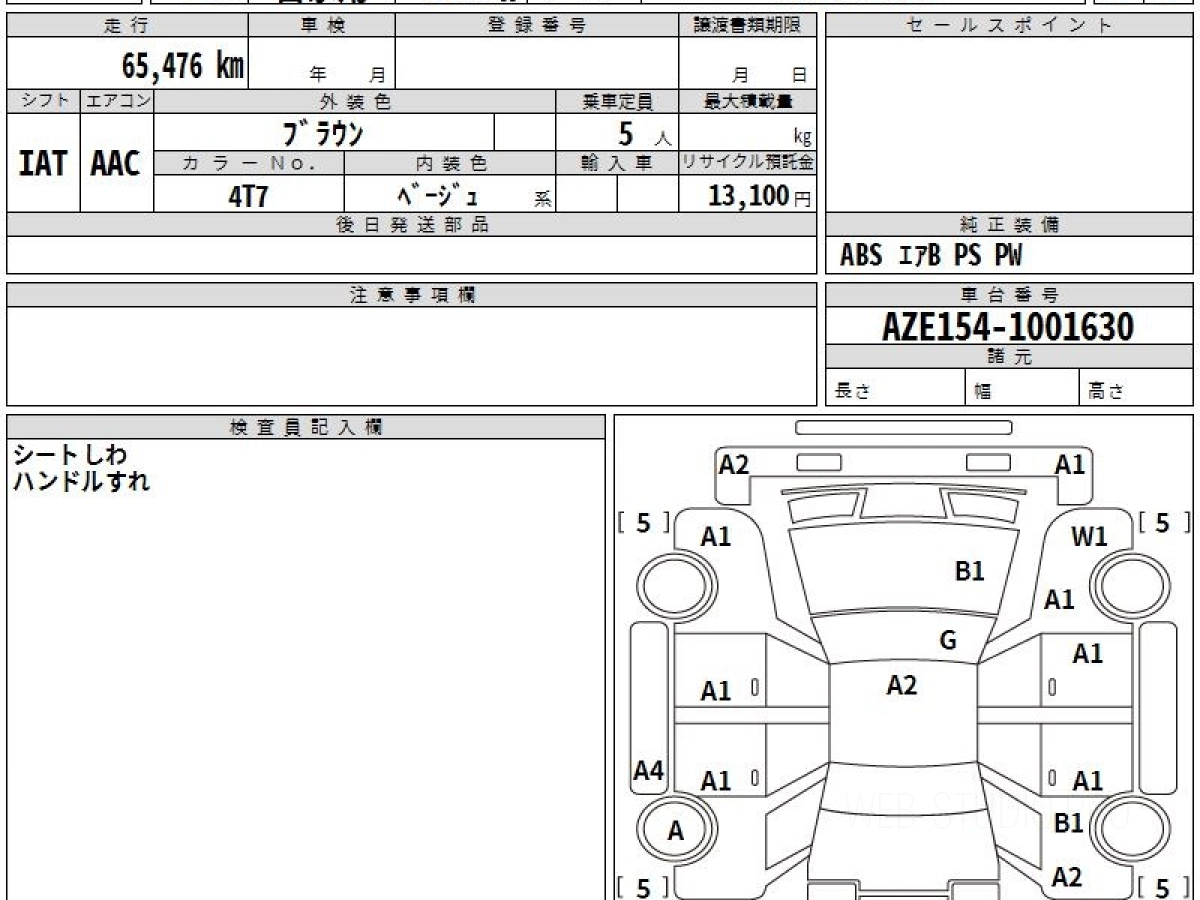Image resolution: width=1200 pixels, height=900 pixels.
Task: Click the 外装色 header
Action: tap(355, 101)
